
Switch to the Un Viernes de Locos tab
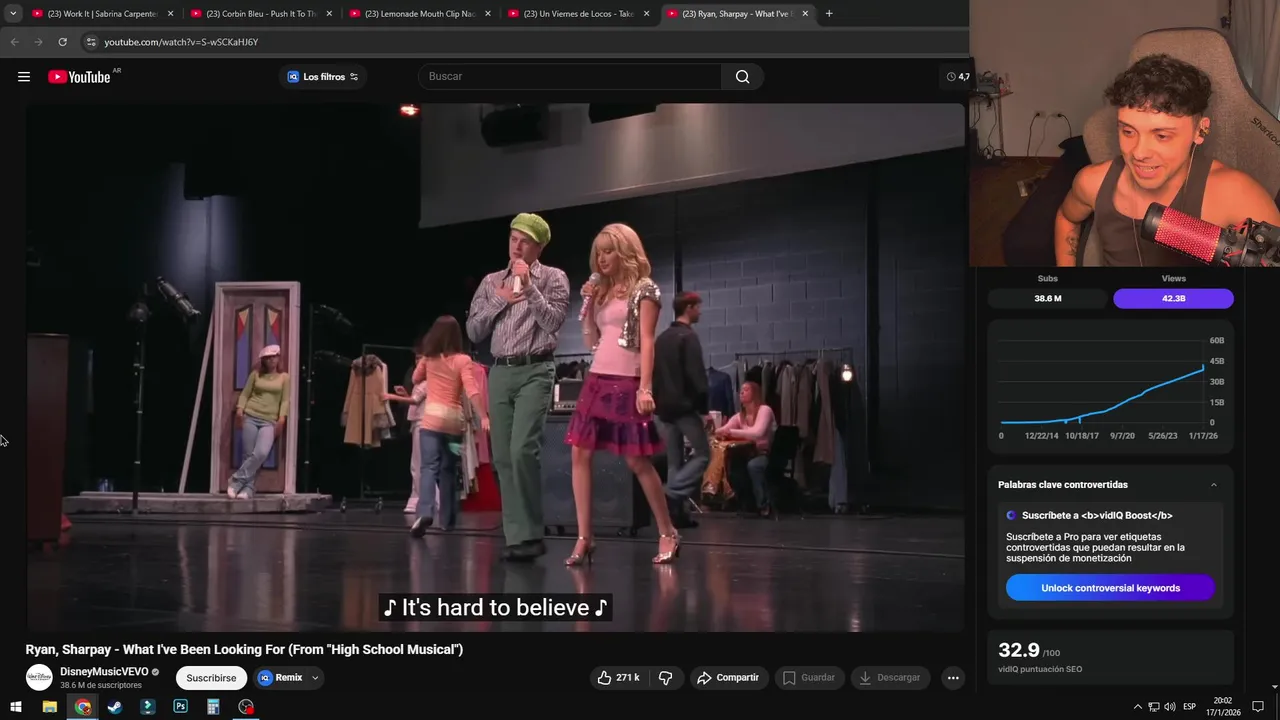pyautogui.click(x=578, y=14)
